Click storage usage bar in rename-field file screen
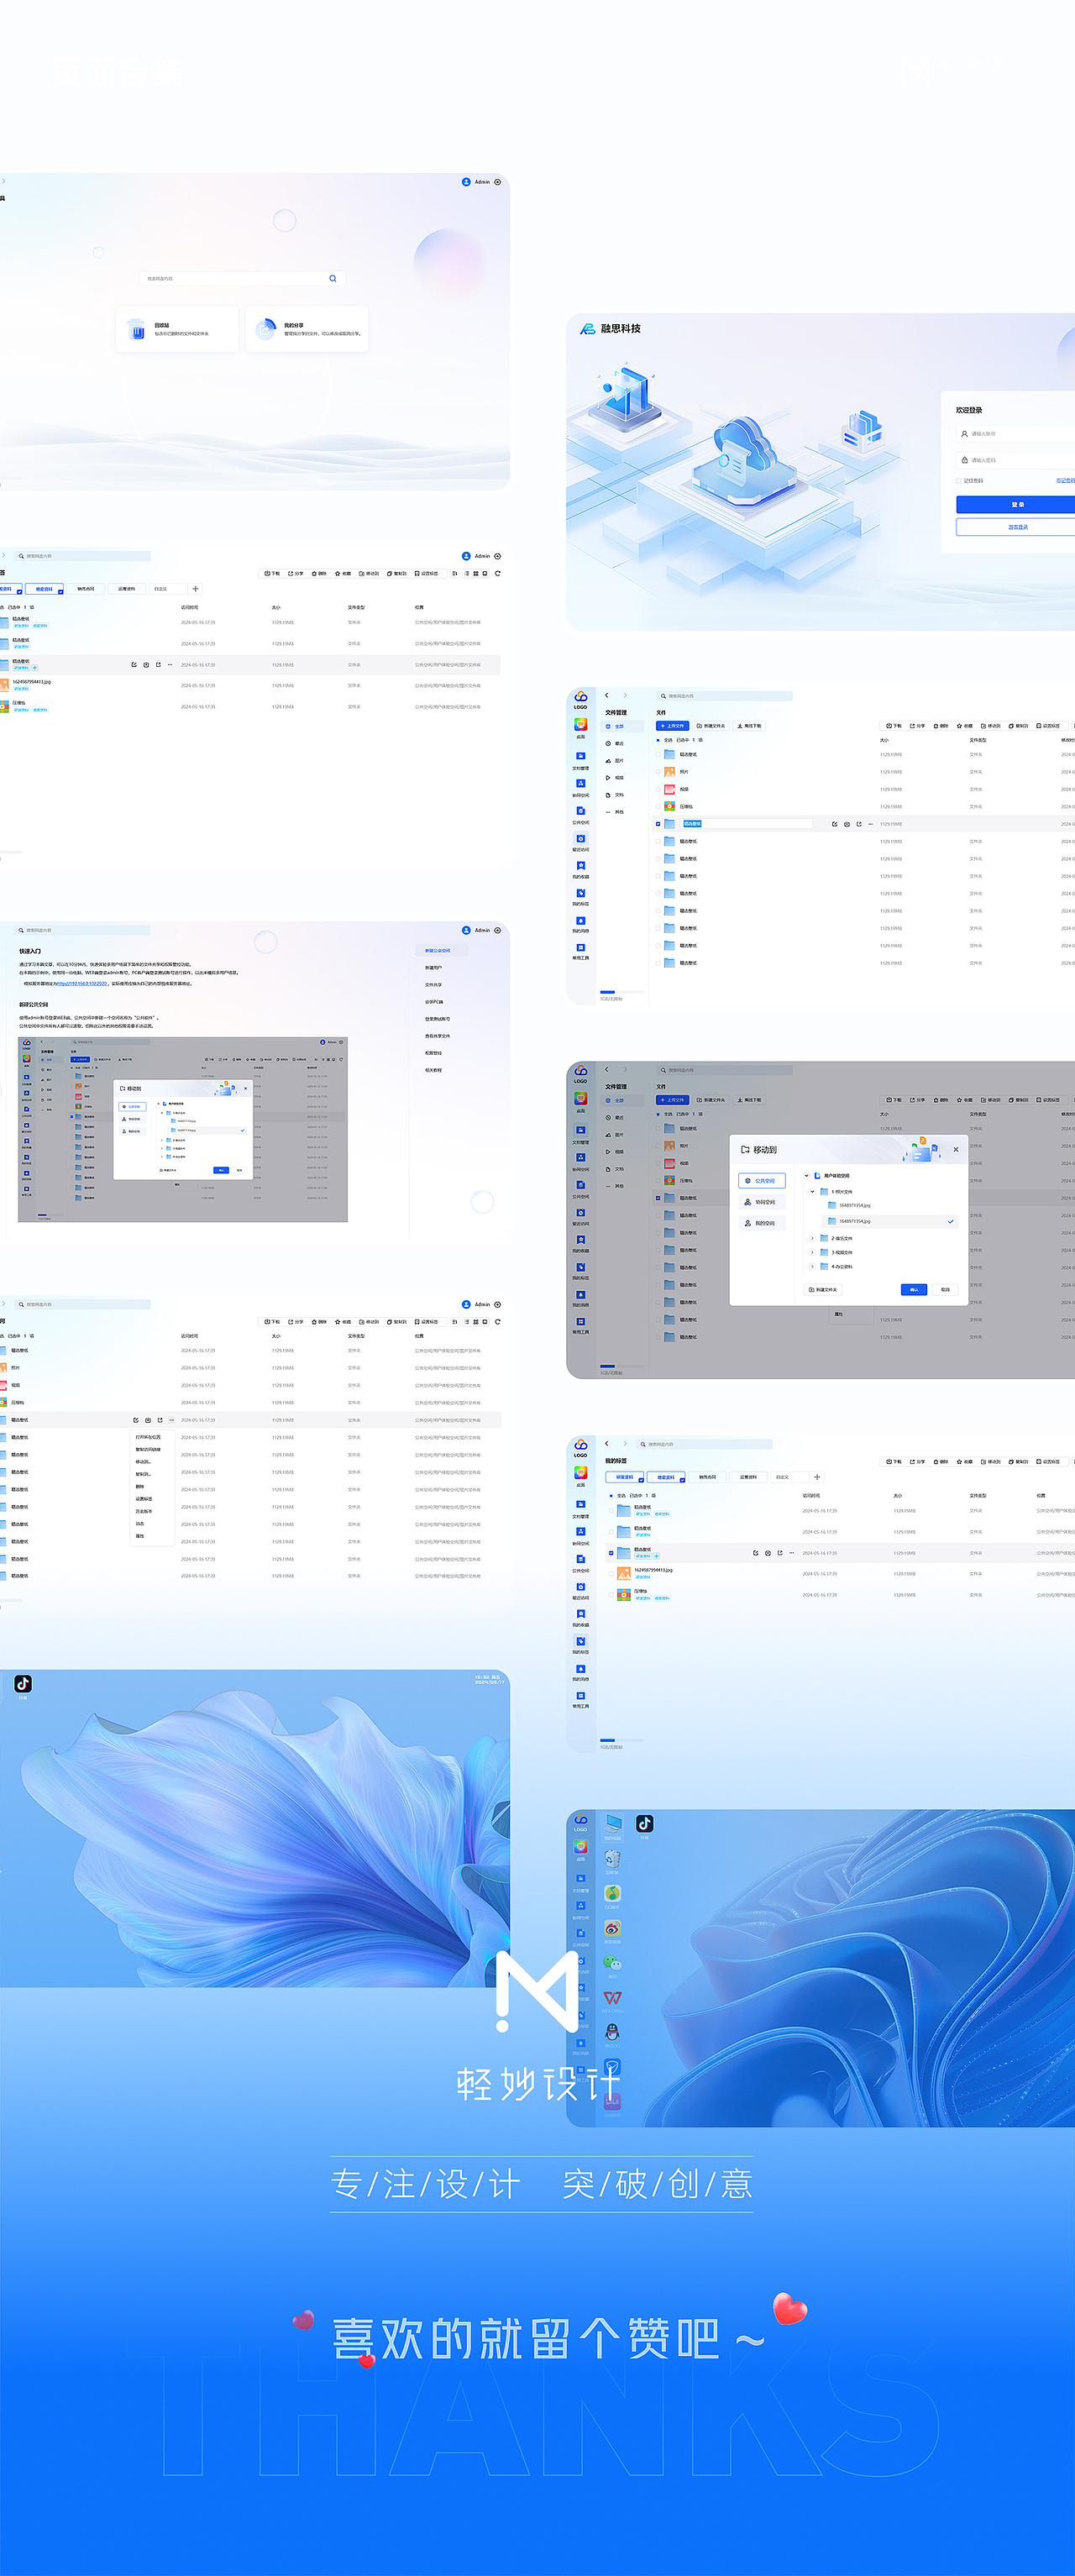 pyautogui.click(x=622, y=992)
